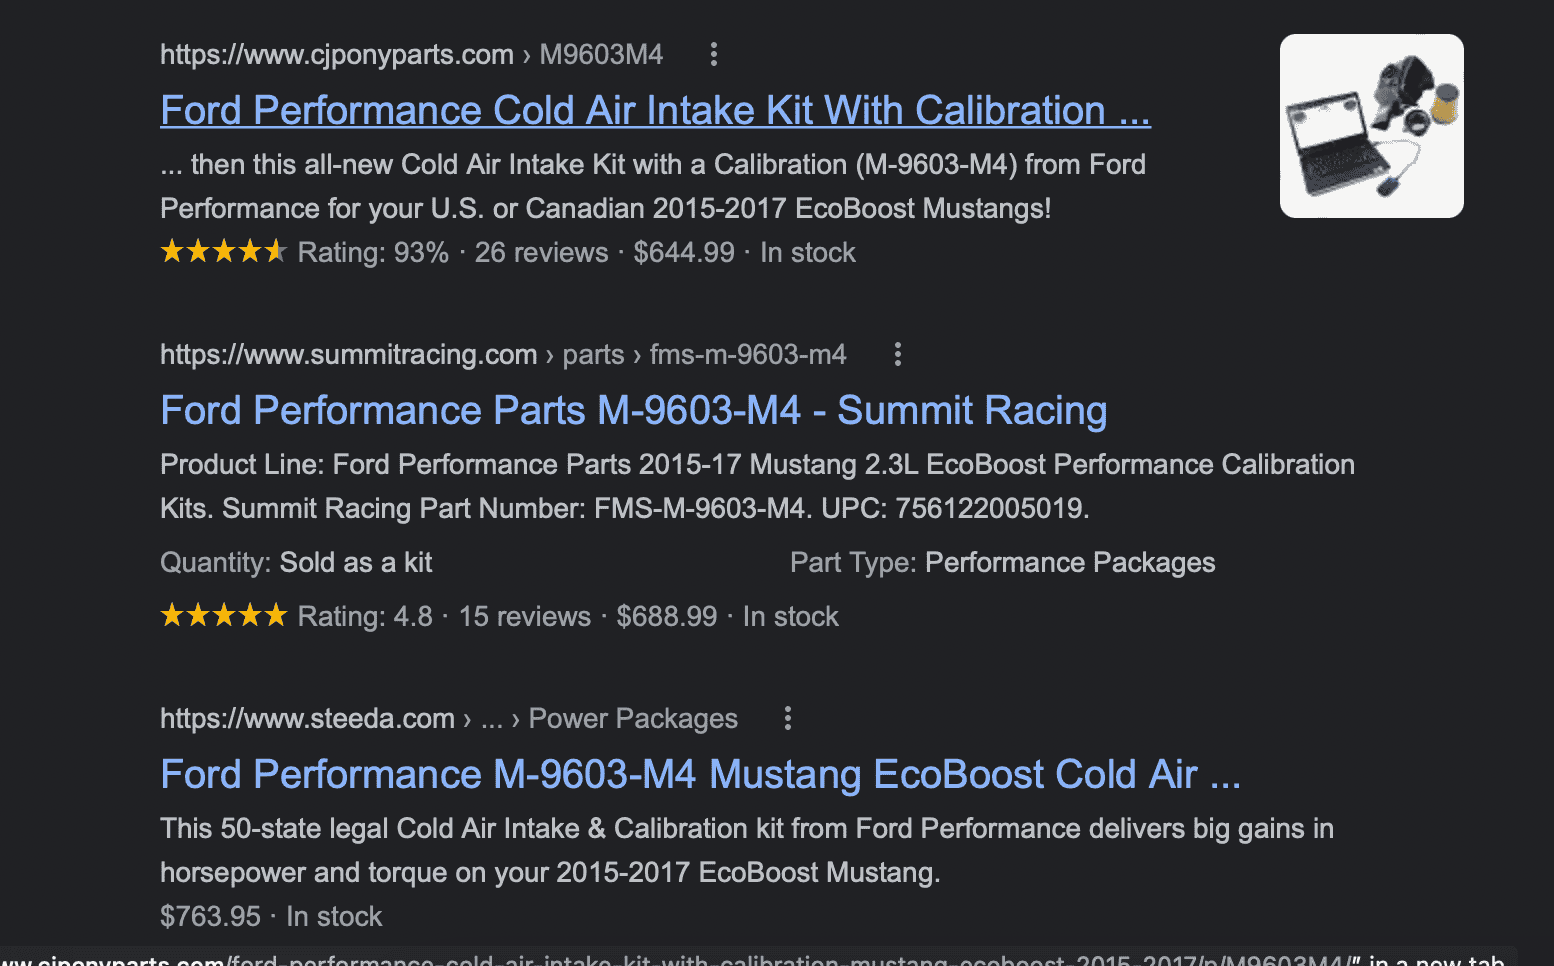Click the snippet beginning 'then this all-new Cold Air Intake Kit'
The width and height of the screenshot is (1554, 966).
tap(653, 186)
